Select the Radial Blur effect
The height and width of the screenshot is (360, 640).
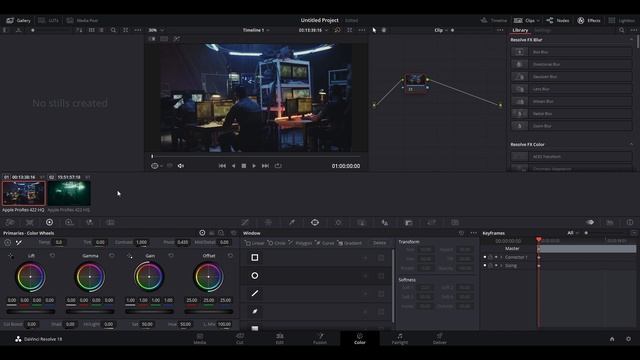coord(571,113)
